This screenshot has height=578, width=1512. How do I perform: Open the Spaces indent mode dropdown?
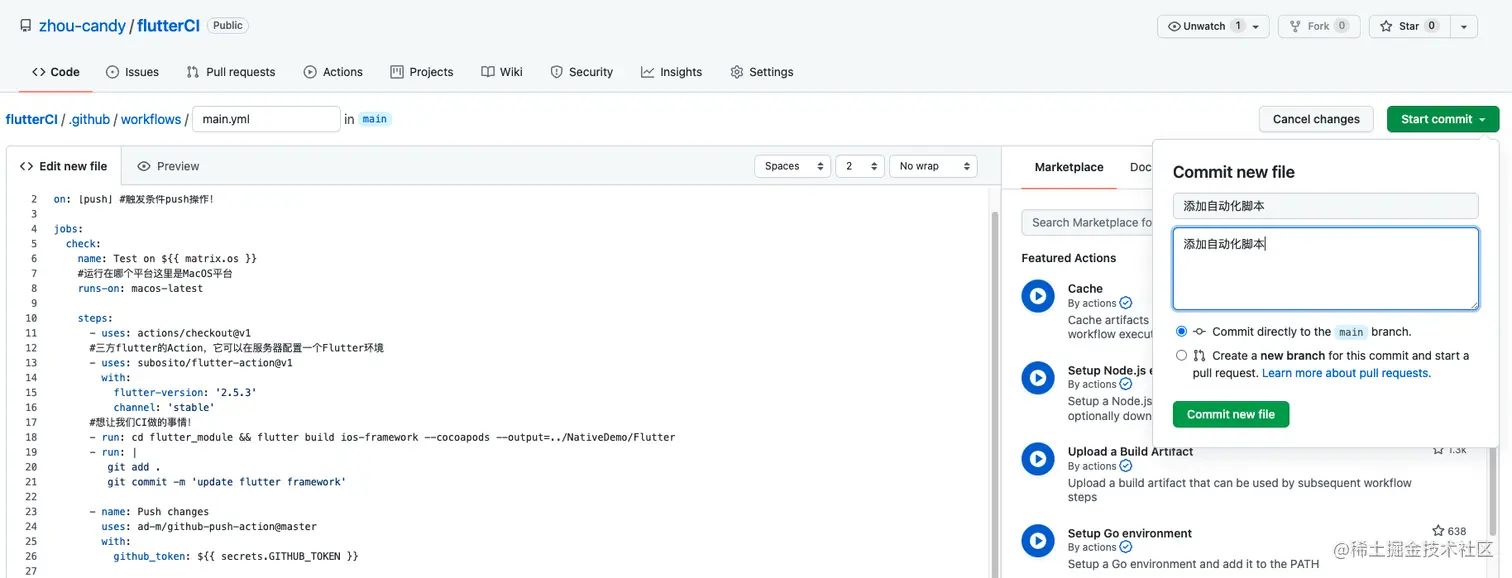pos(793,166)
